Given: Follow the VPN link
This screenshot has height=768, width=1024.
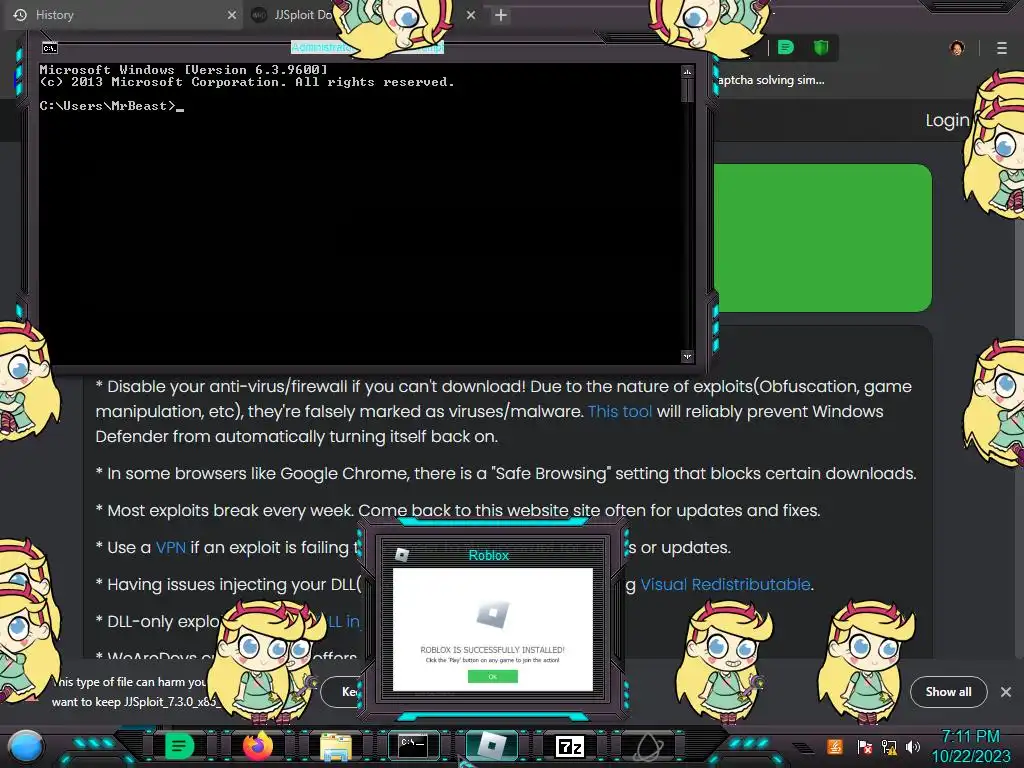Looking at the screenshot, I should tap(170, 547).
